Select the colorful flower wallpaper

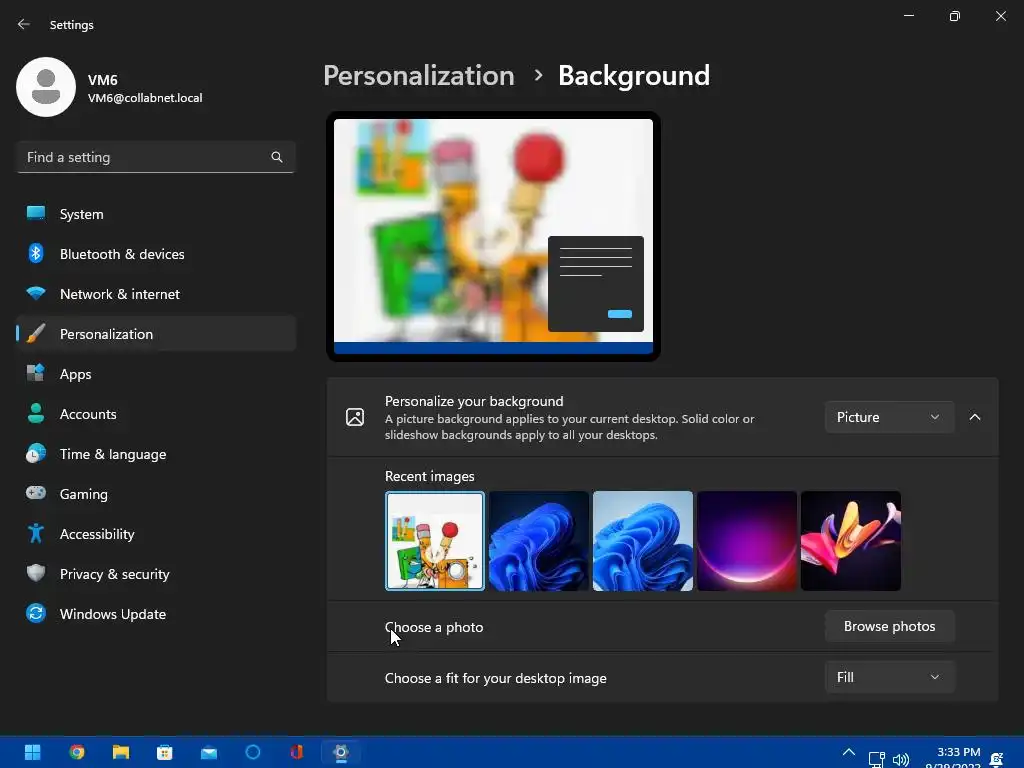click(850, 541)
